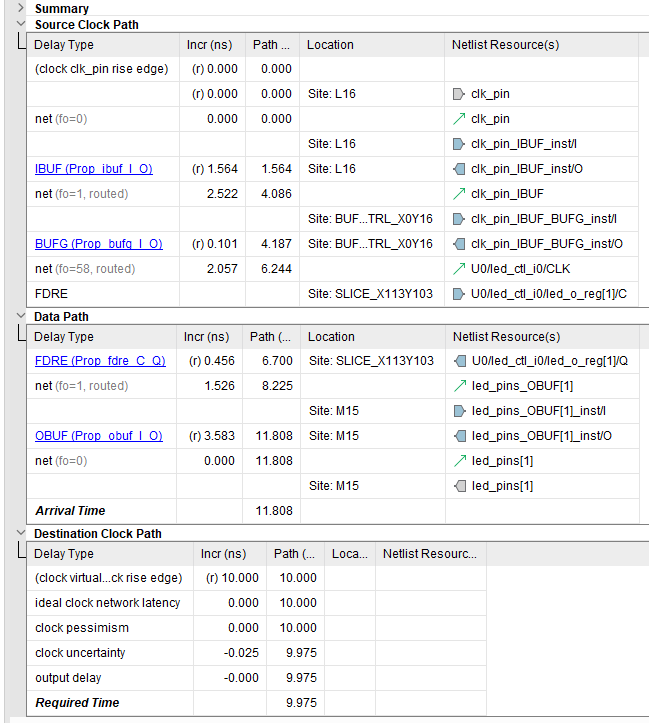Select the Required Time row
This screenshot has height=723, width=649.
257,703
